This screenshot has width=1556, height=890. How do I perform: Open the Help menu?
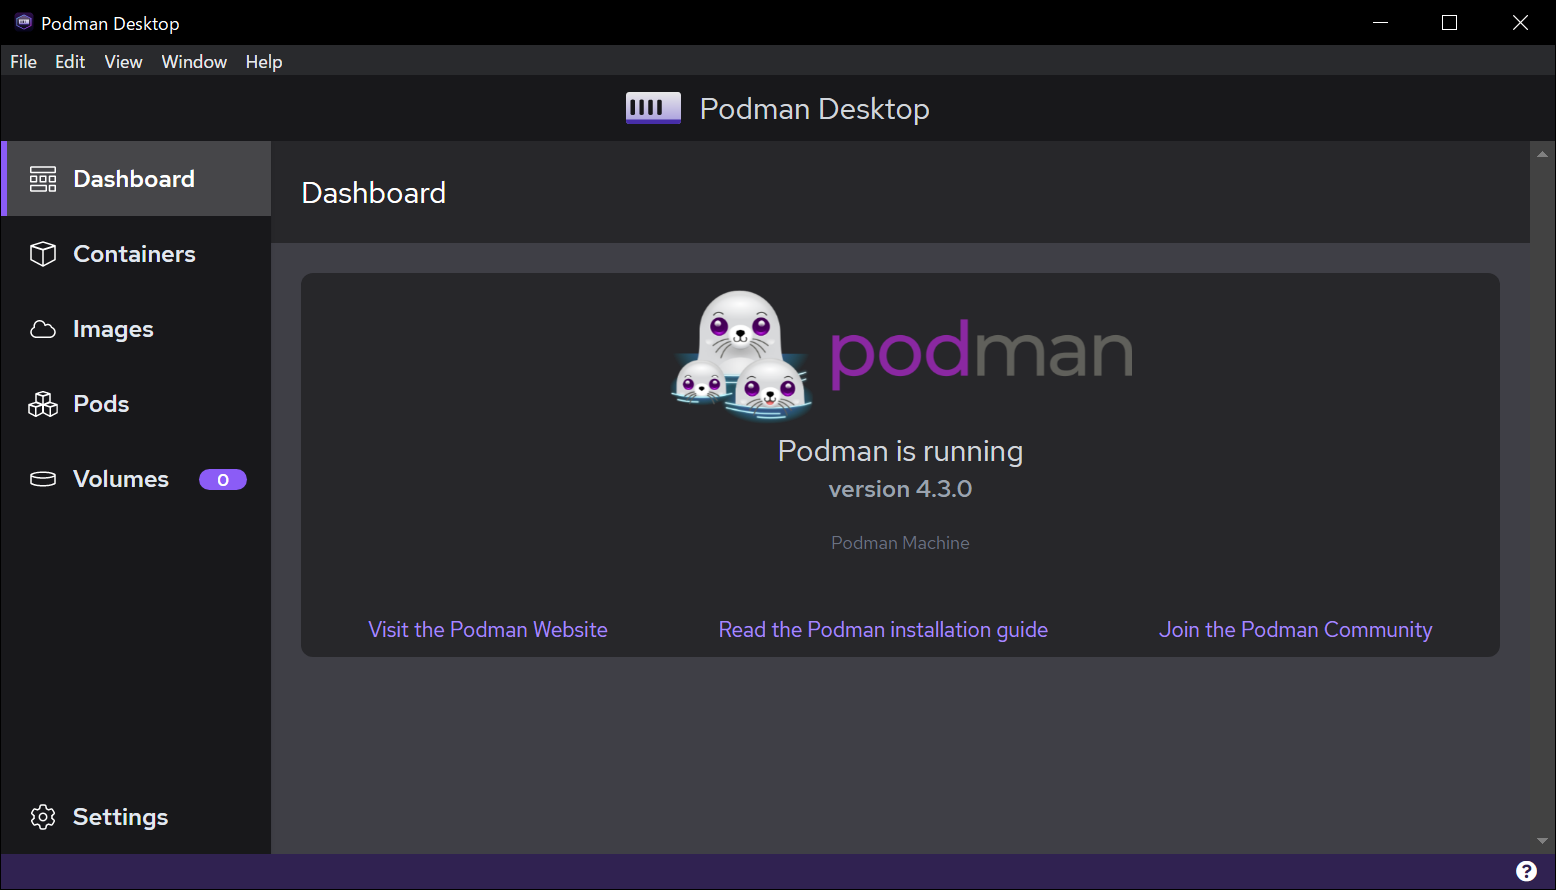264,62
